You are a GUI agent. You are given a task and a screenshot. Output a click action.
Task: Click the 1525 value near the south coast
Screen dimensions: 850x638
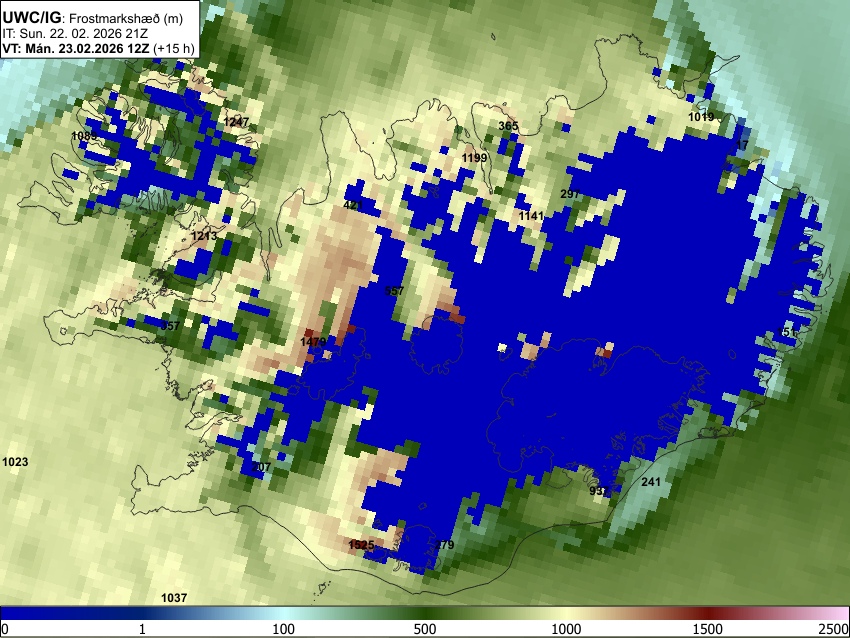(362, 545)
